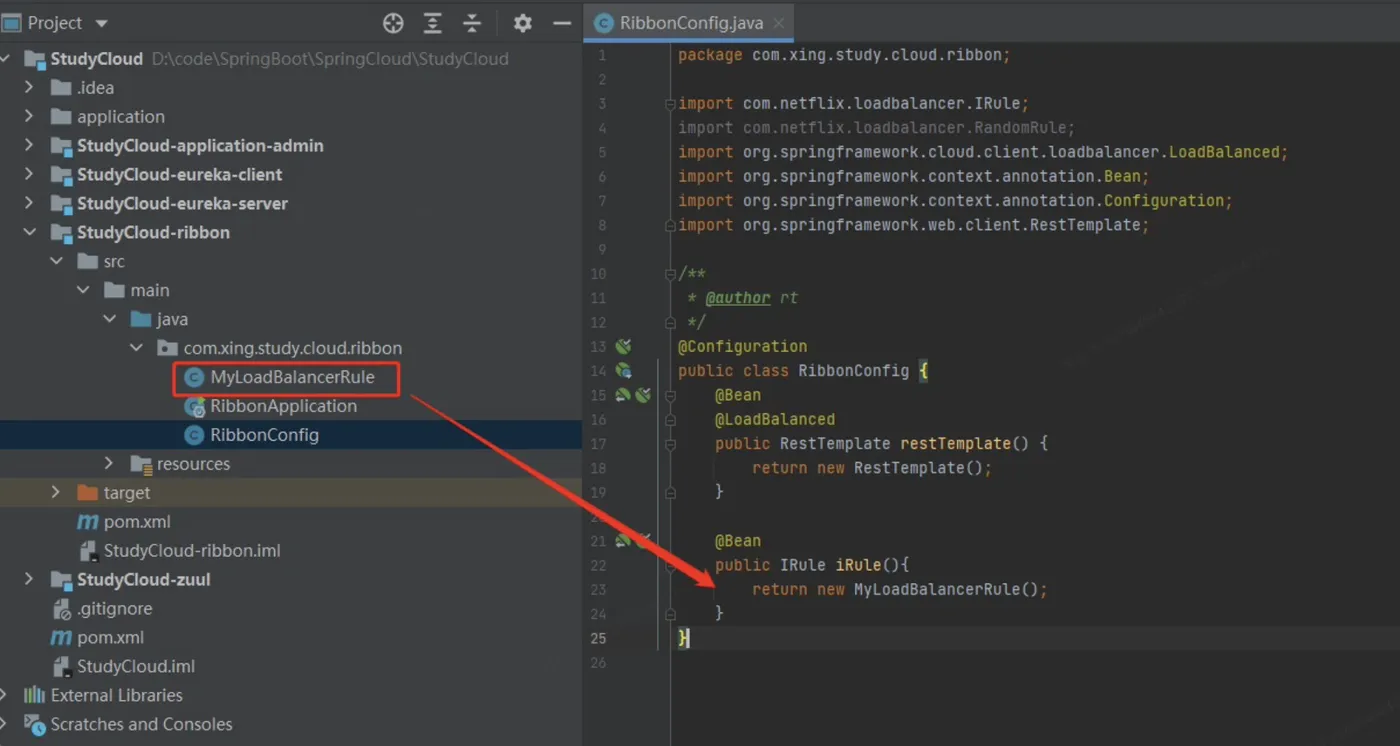Click Maven icon of pom.xml above StudyCloud.iml
1400x746 pixels.
pyautogui.click(x=61, y=638)
